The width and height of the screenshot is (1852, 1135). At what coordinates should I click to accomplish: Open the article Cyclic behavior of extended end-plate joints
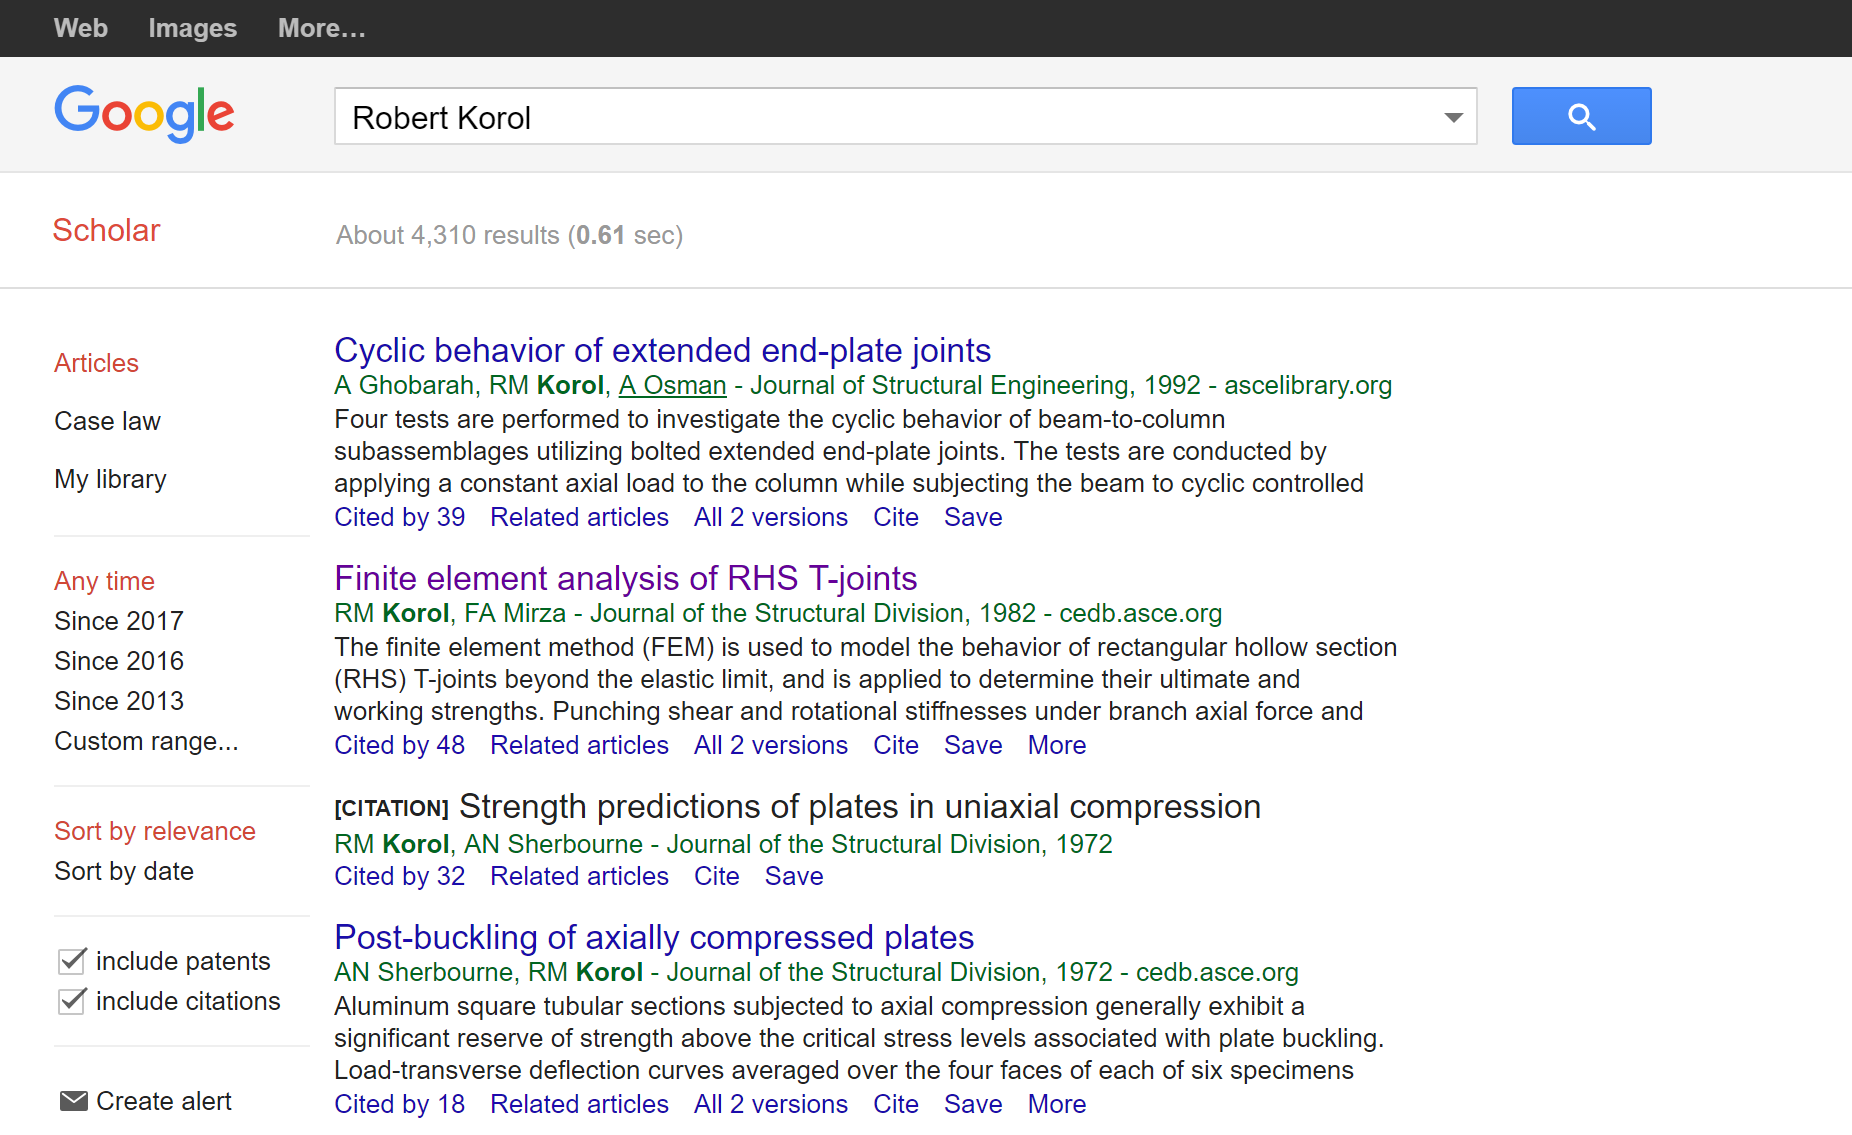pyautogui.click(x=662, y=350)
